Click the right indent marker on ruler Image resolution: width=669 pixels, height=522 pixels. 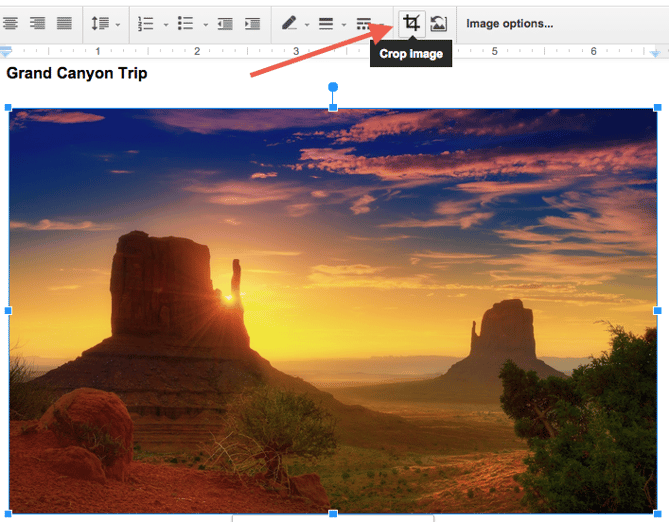coord(655,51)
